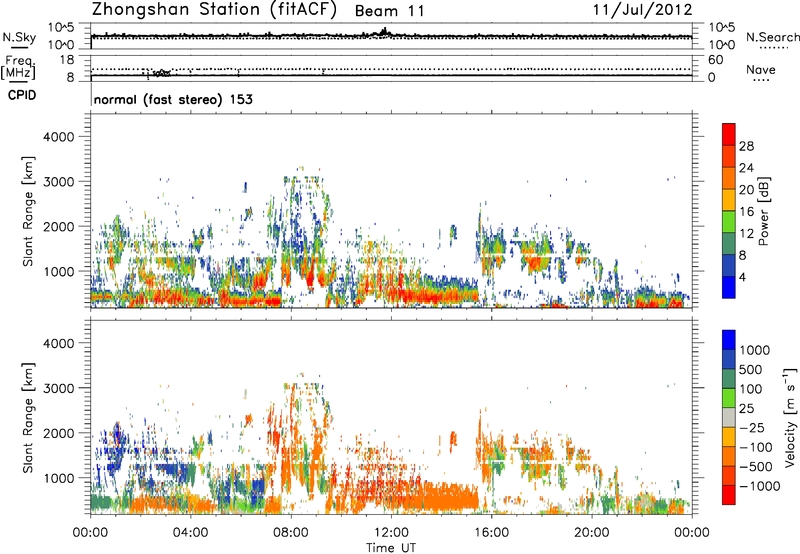The width and height of the screenshot is (800, 554).
Task: Click the 'Zhongshan Station (fitACF)' title
Action: coord(214,10)
